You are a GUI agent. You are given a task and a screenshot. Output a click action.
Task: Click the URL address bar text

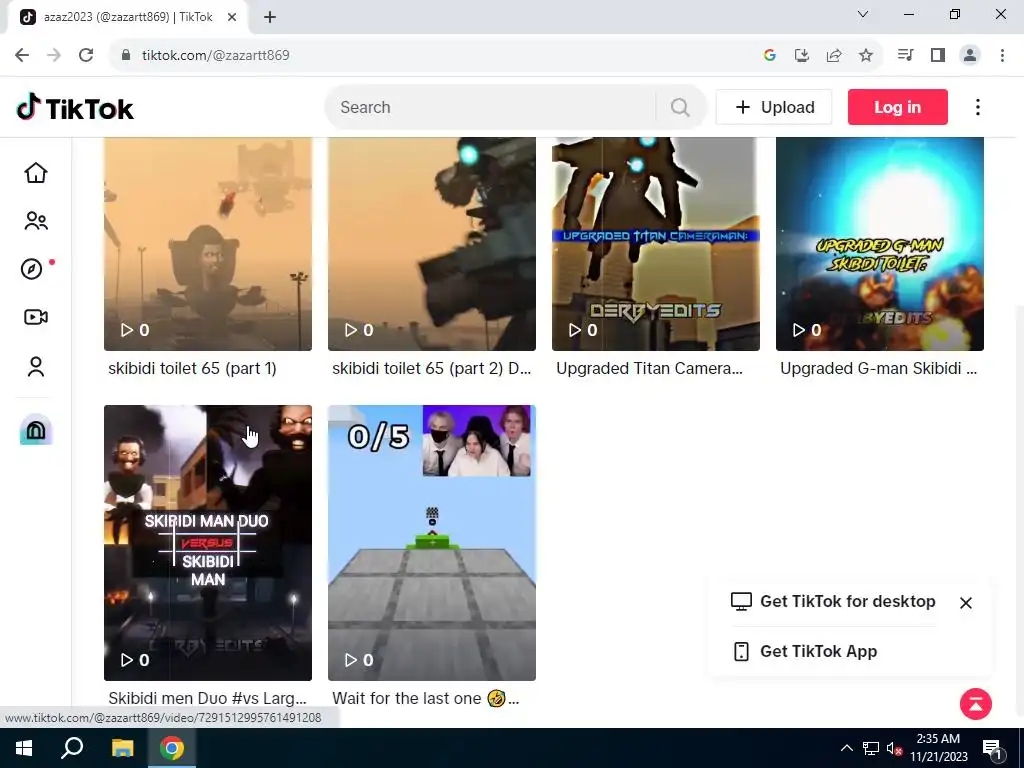pos(216,55)
